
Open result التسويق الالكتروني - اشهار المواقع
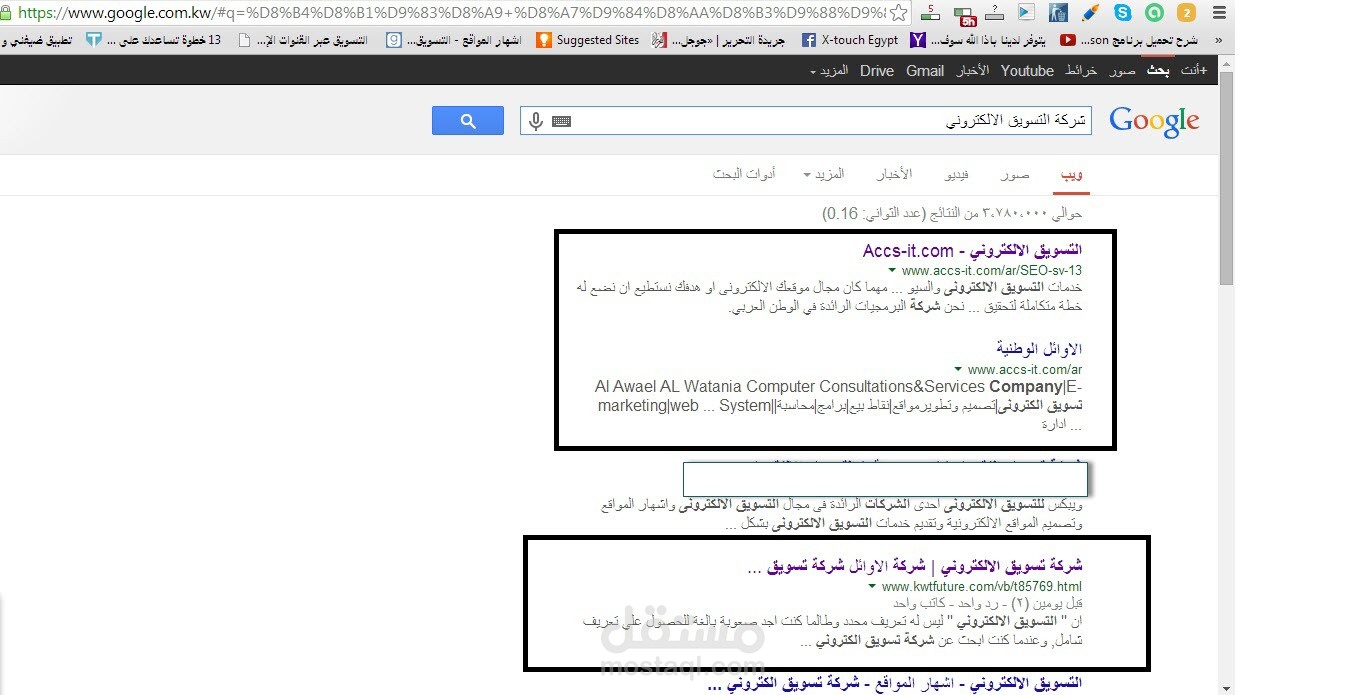[894, 685]
